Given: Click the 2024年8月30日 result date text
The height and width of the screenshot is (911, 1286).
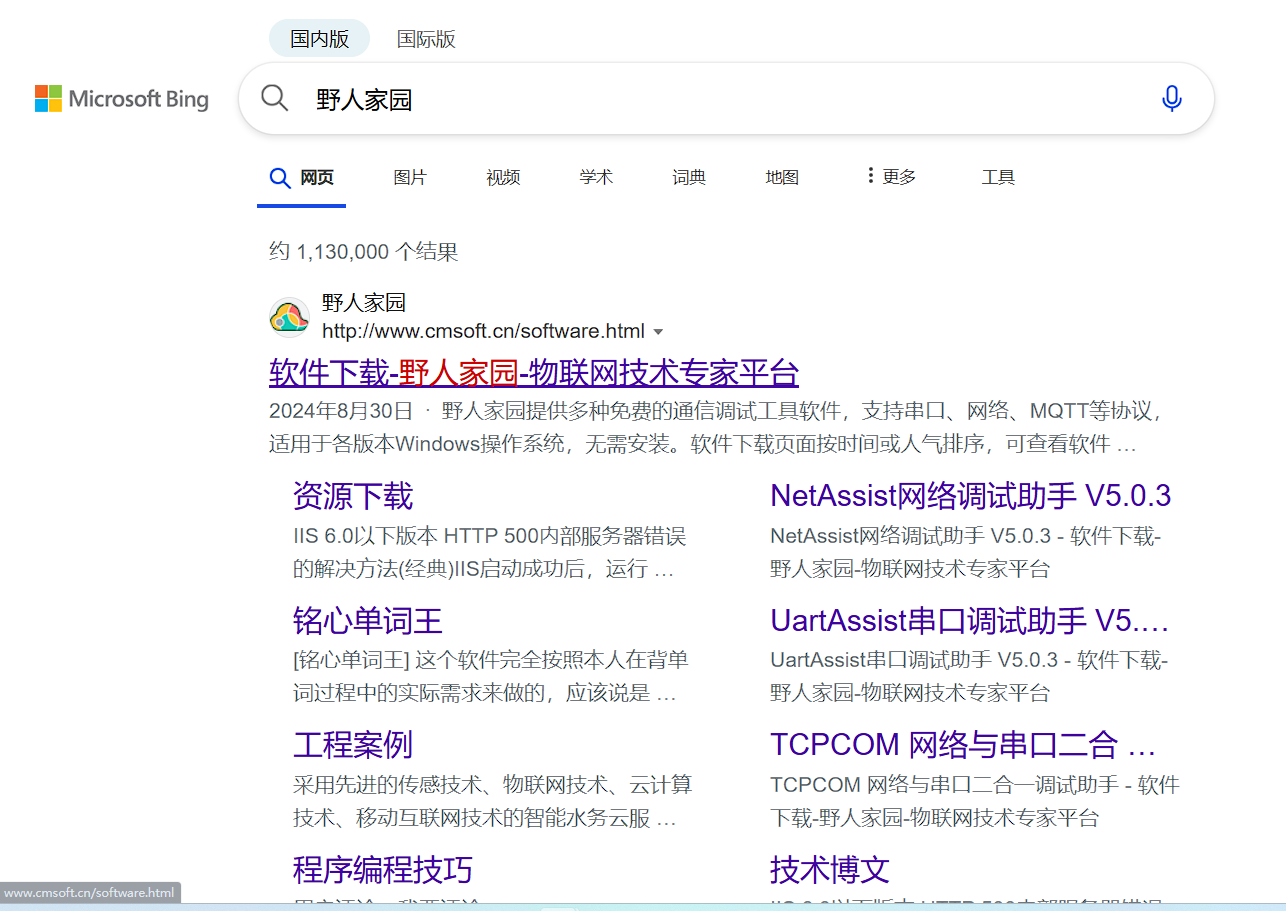Looking at the screenshot, I should point(341,411).
